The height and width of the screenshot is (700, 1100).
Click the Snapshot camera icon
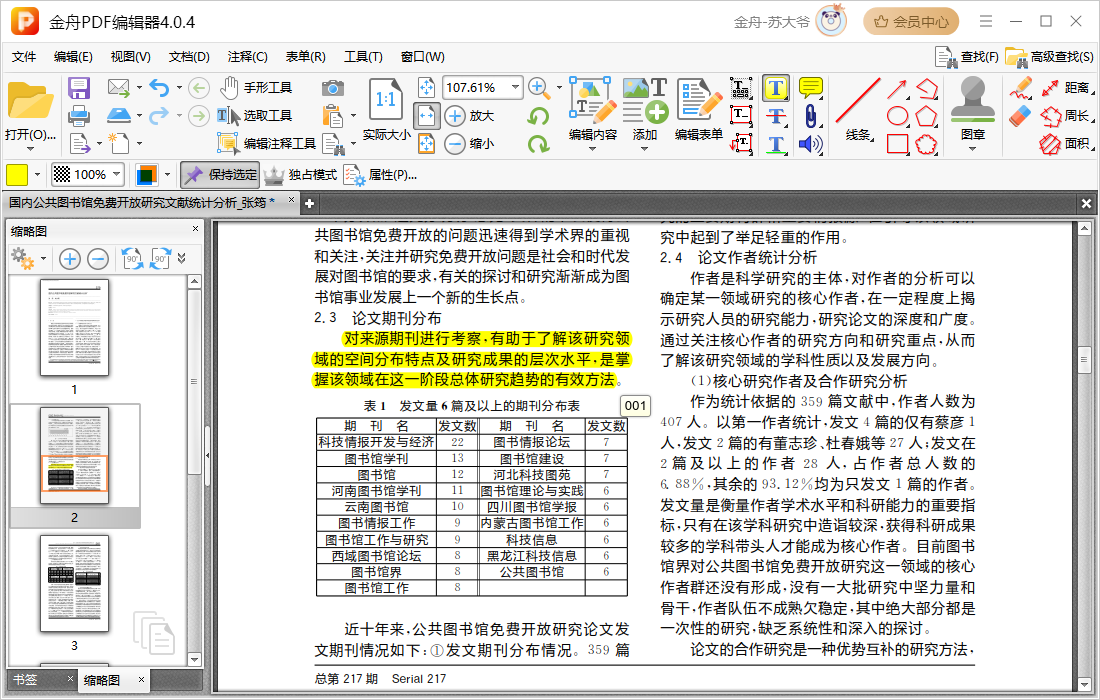click(333, 88)
